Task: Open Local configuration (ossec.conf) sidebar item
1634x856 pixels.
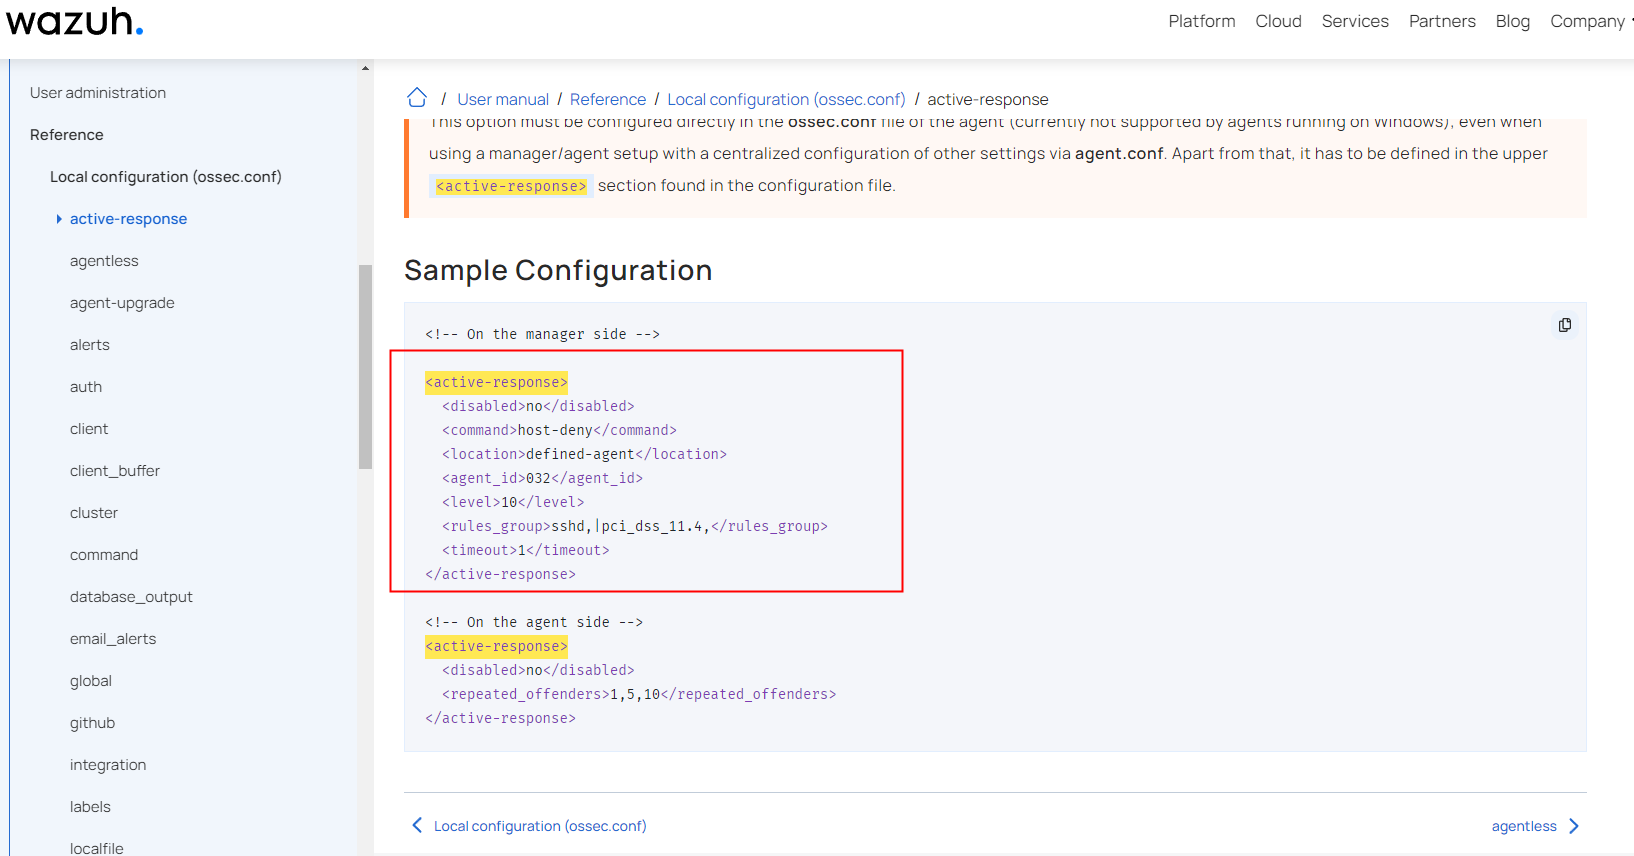Action: pos(166,177)
